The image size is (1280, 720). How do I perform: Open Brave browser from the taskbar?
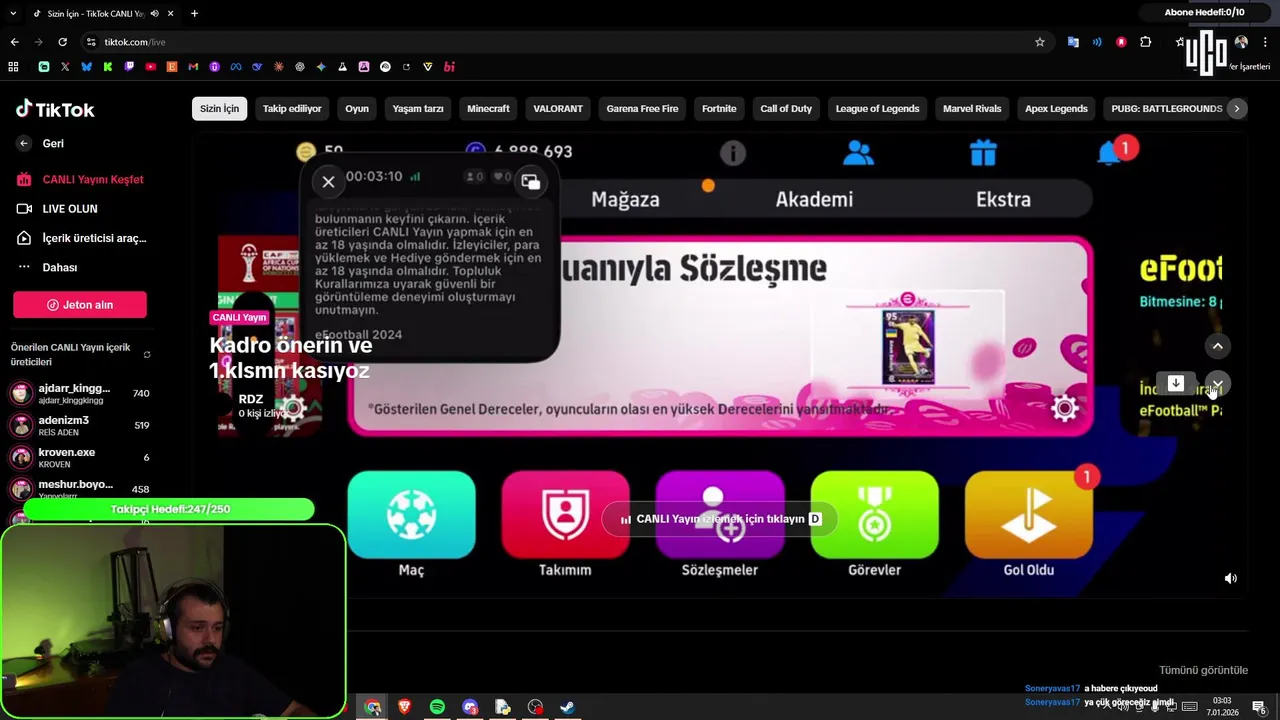point(405,707)
